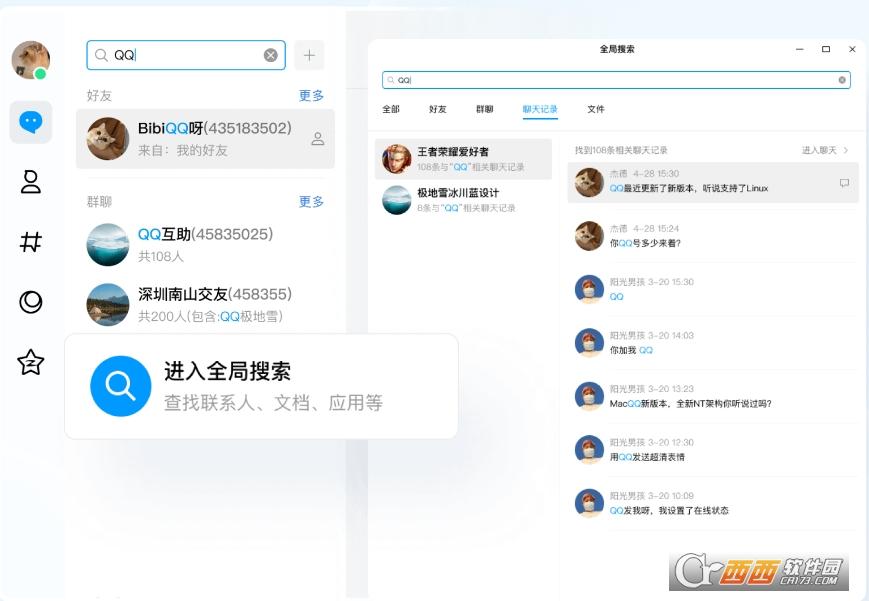869x601 pixels.
Task: Click the QQ互助 group avatar
Action: [x=108, y=245]
